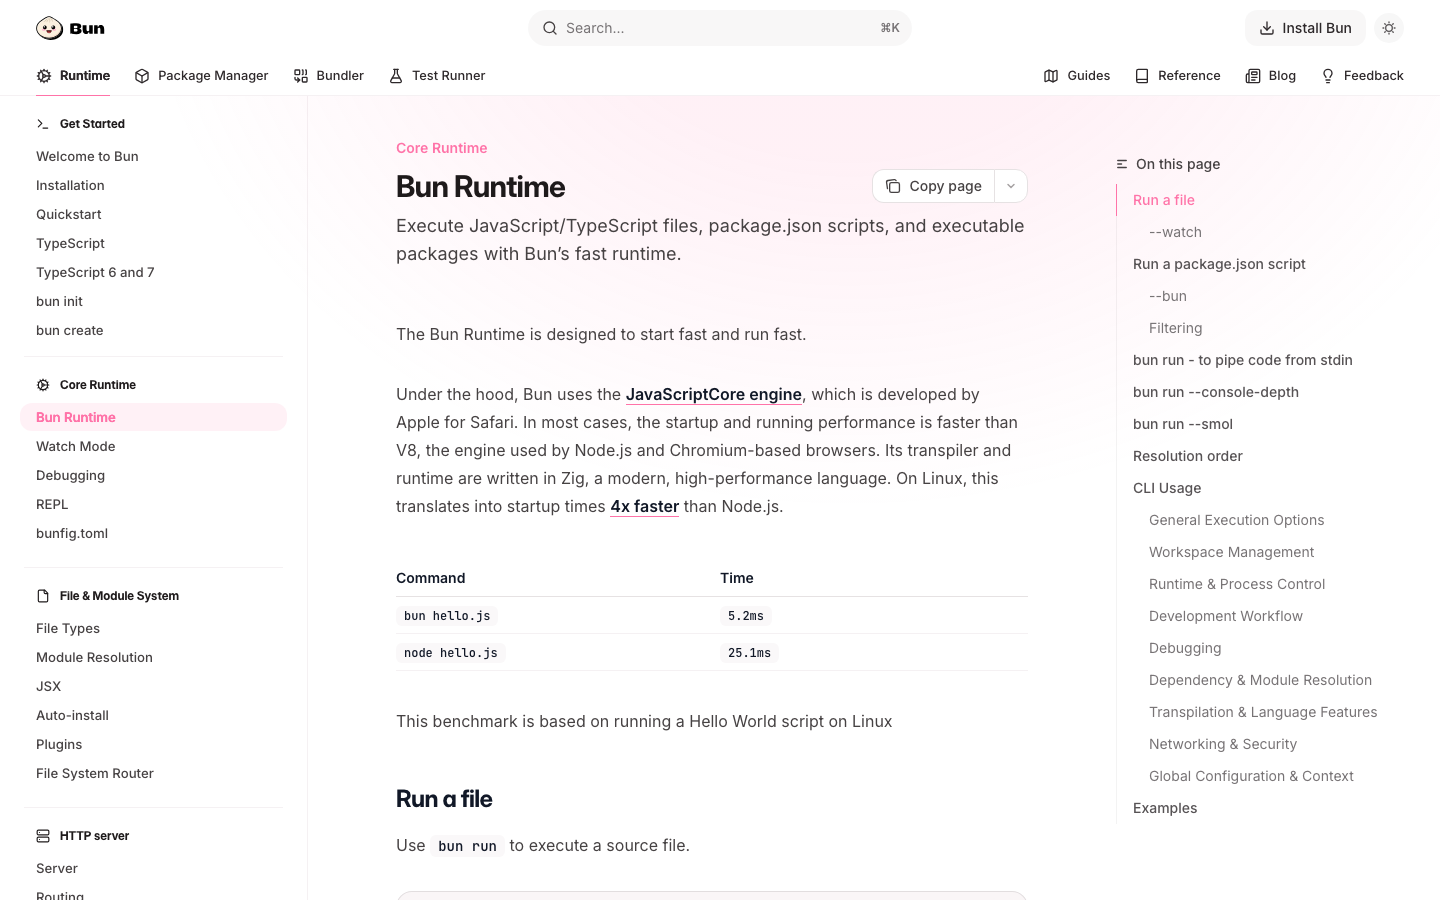
Task: Open the REPL page
Action: pos(52,504)
